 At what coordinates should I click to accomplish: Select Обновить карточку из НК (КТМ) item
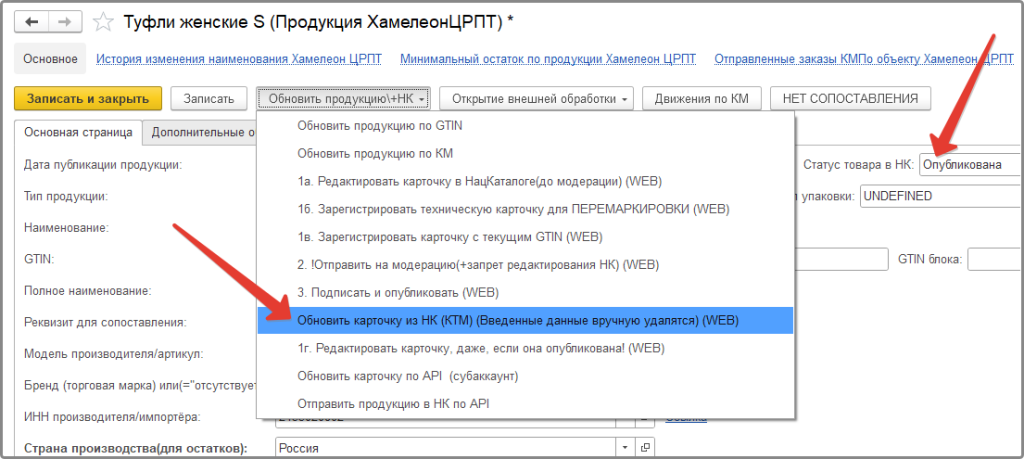[x=525, y=321]
